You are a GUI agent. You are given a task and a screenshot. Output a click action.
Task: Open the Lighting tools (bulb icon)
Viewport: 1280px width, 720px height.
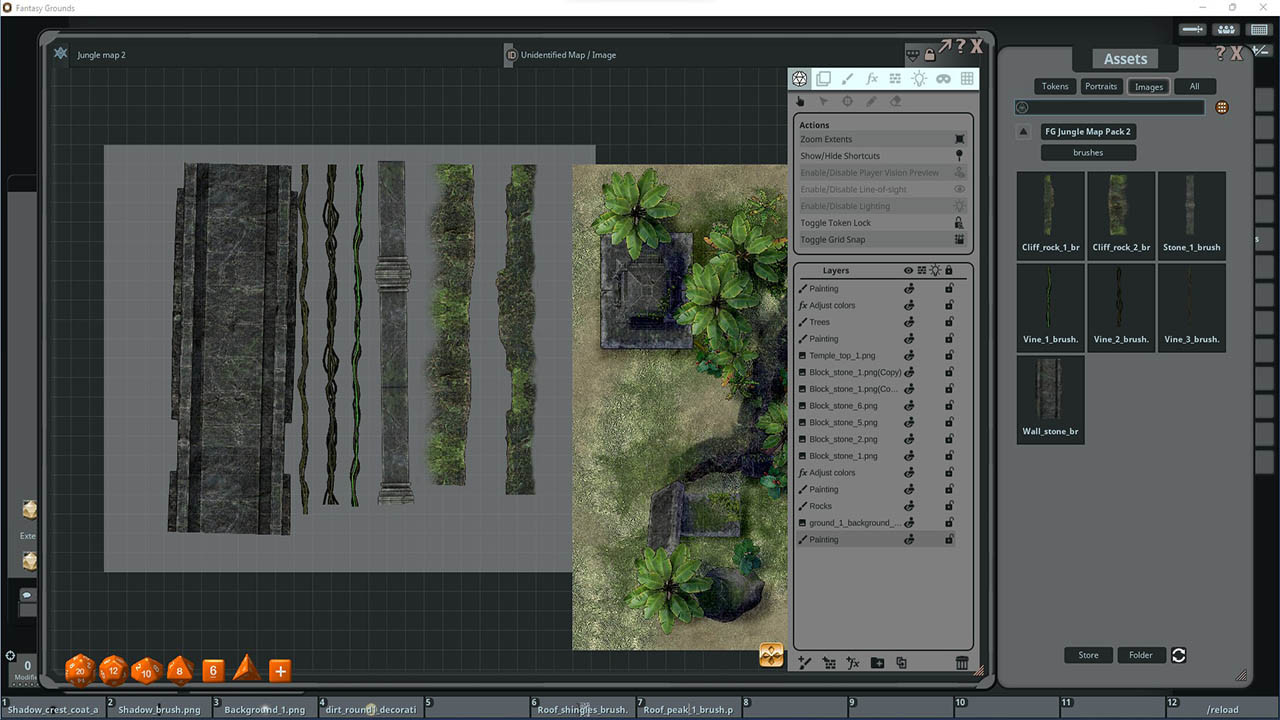[x=918, y=78]
